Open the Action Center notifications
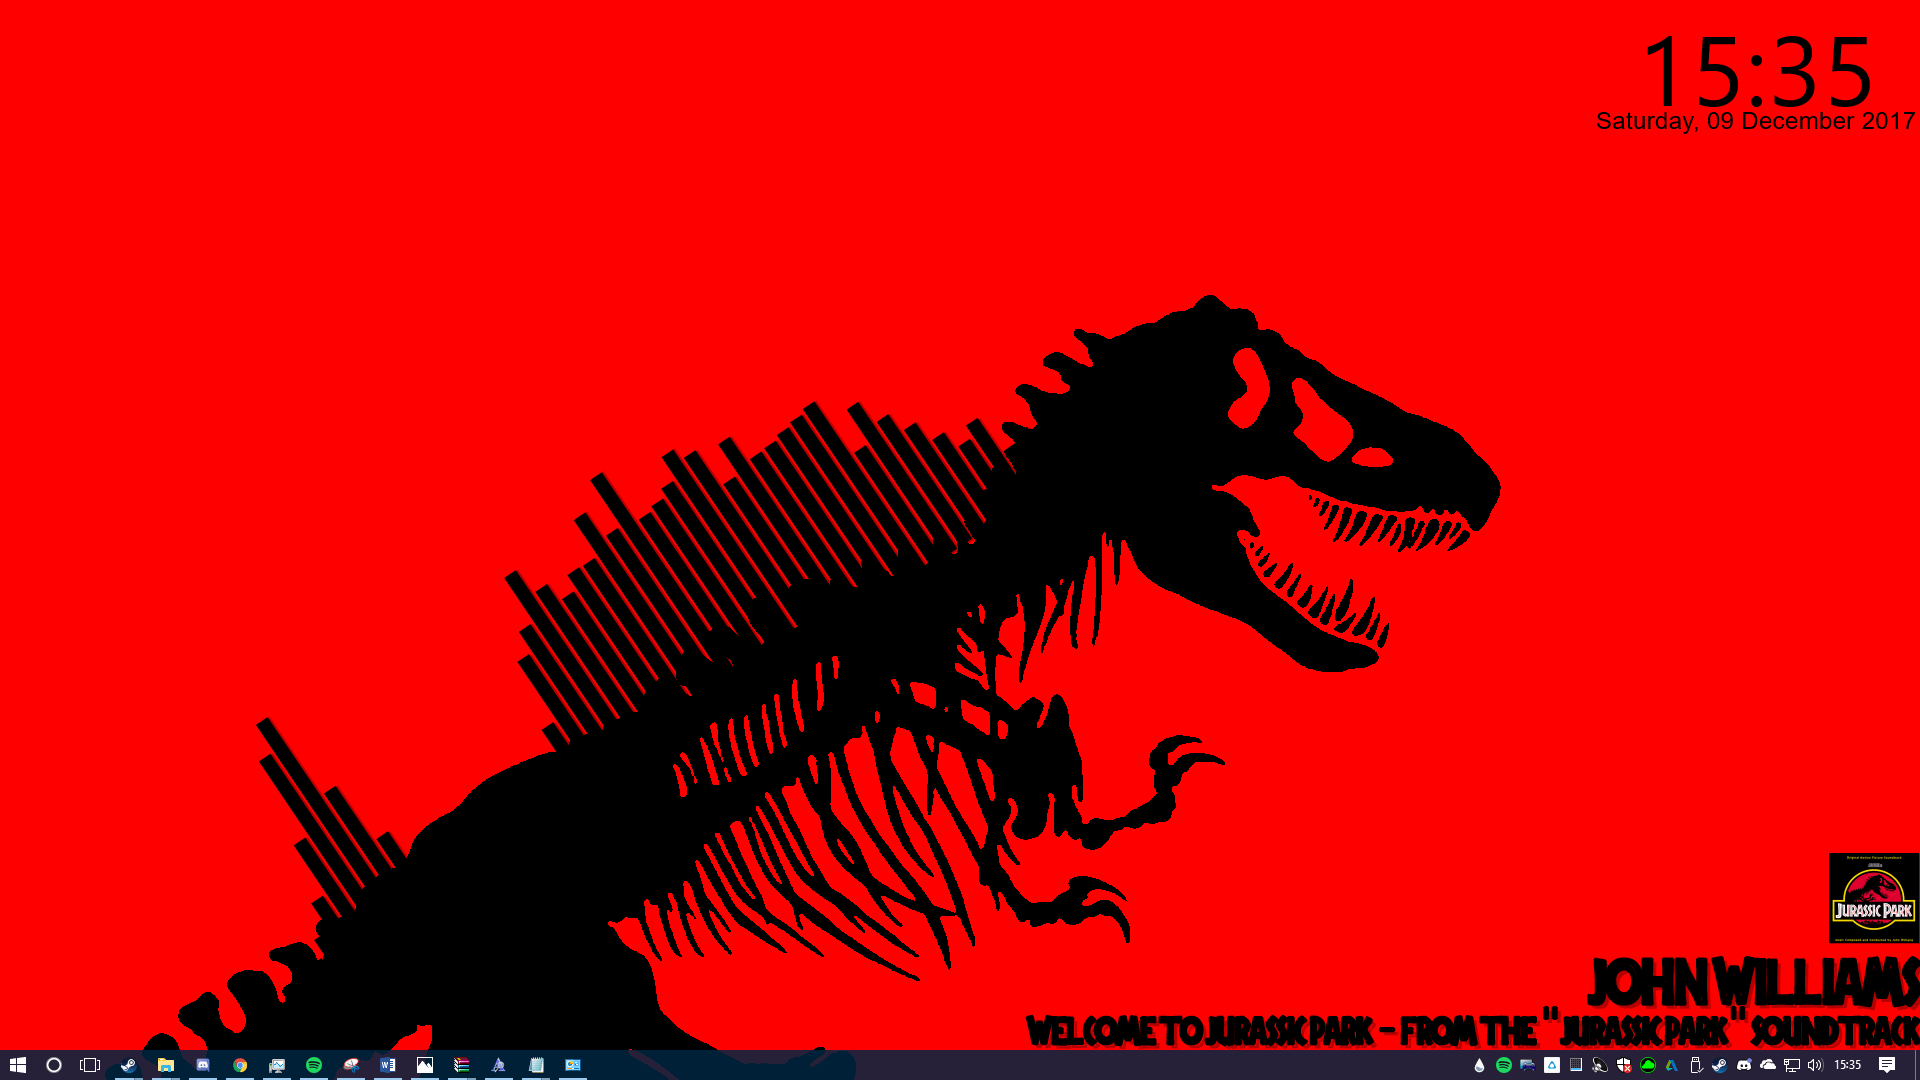The image size is (1920, 1080). pyautogui.click(x=1887, y=1065)
